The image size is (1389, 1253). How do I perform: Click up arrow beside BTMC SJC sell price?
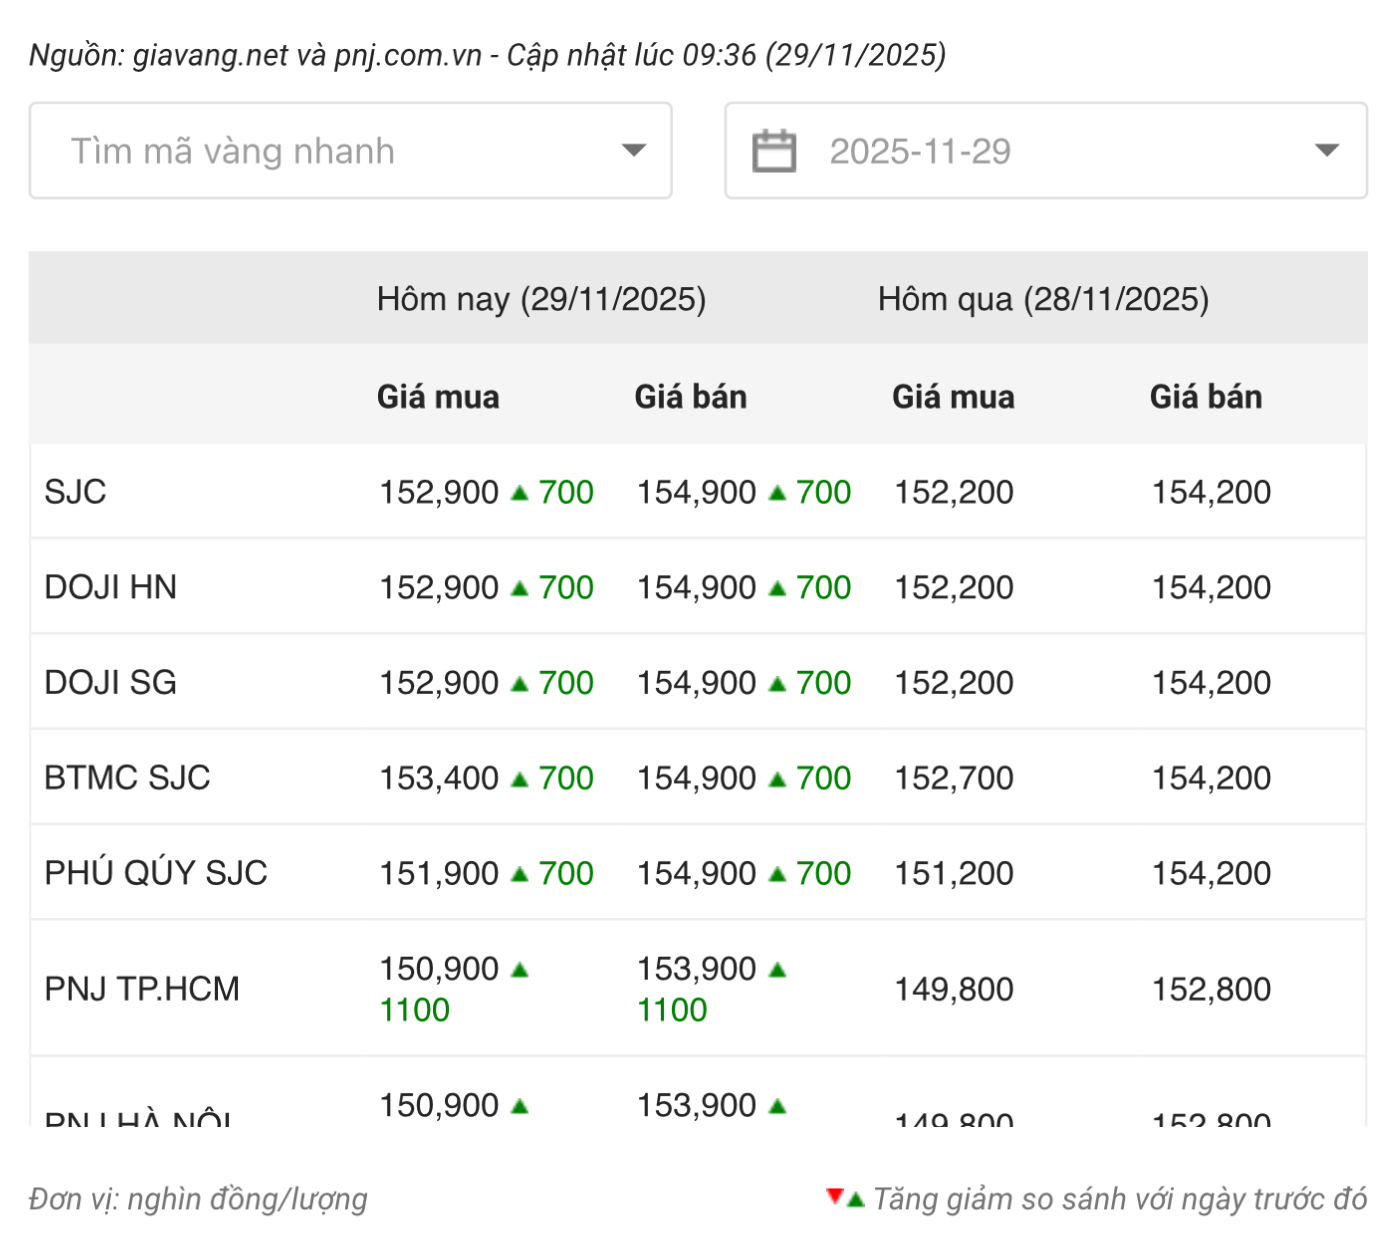777,779
